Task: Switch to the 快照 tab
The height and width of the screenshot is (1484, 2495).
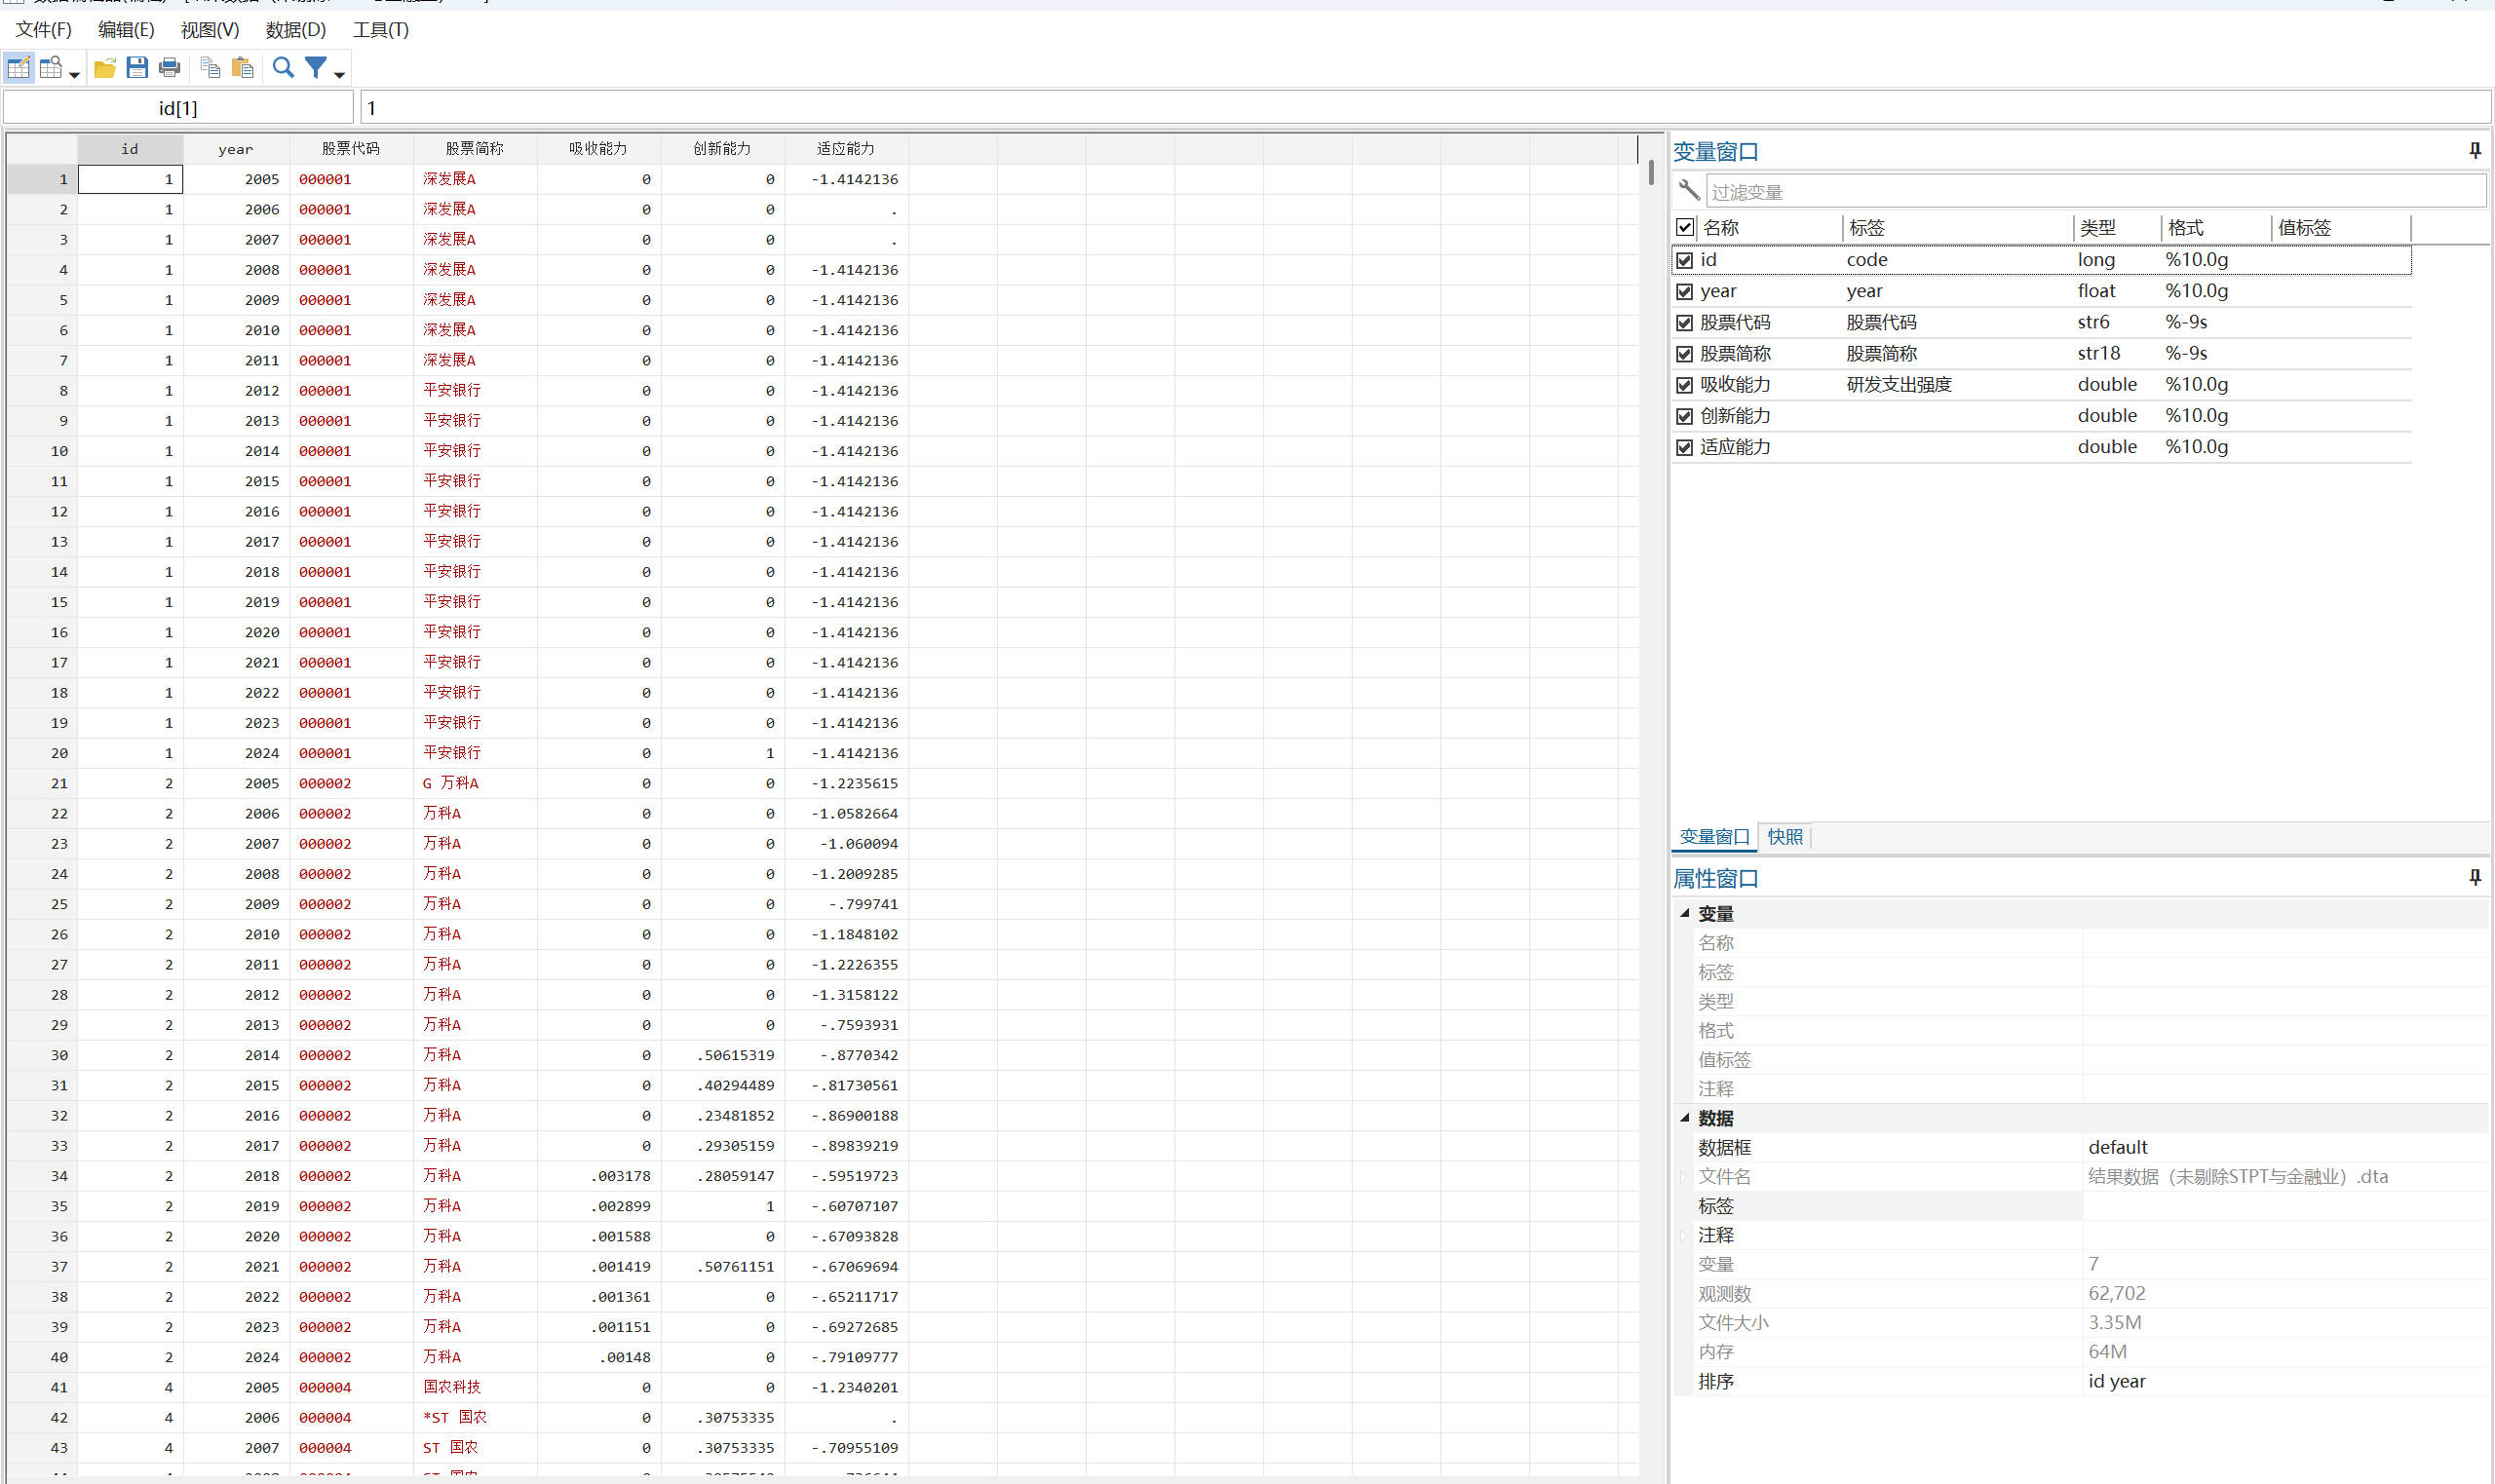Action: (1785, 837)
